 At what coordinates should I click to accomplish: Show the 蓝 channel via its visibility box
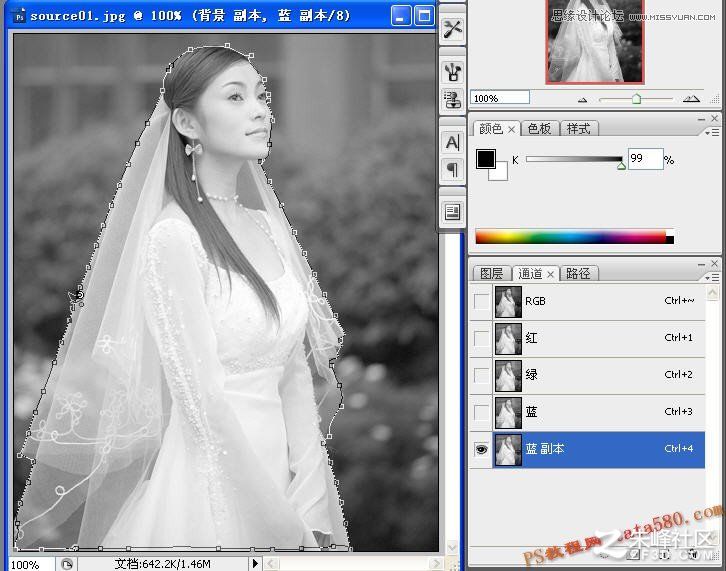coord(482,412)
